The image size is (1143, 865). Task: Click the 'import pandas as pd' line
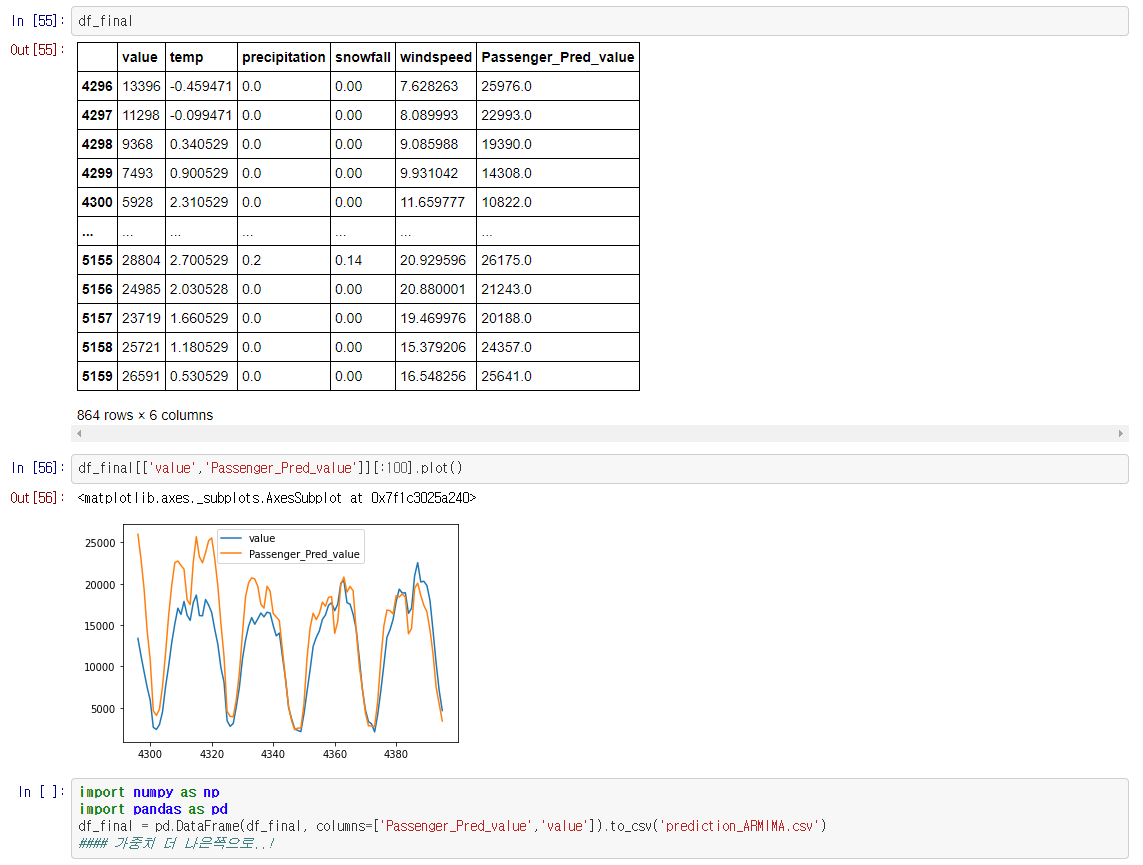pos(153,810)
